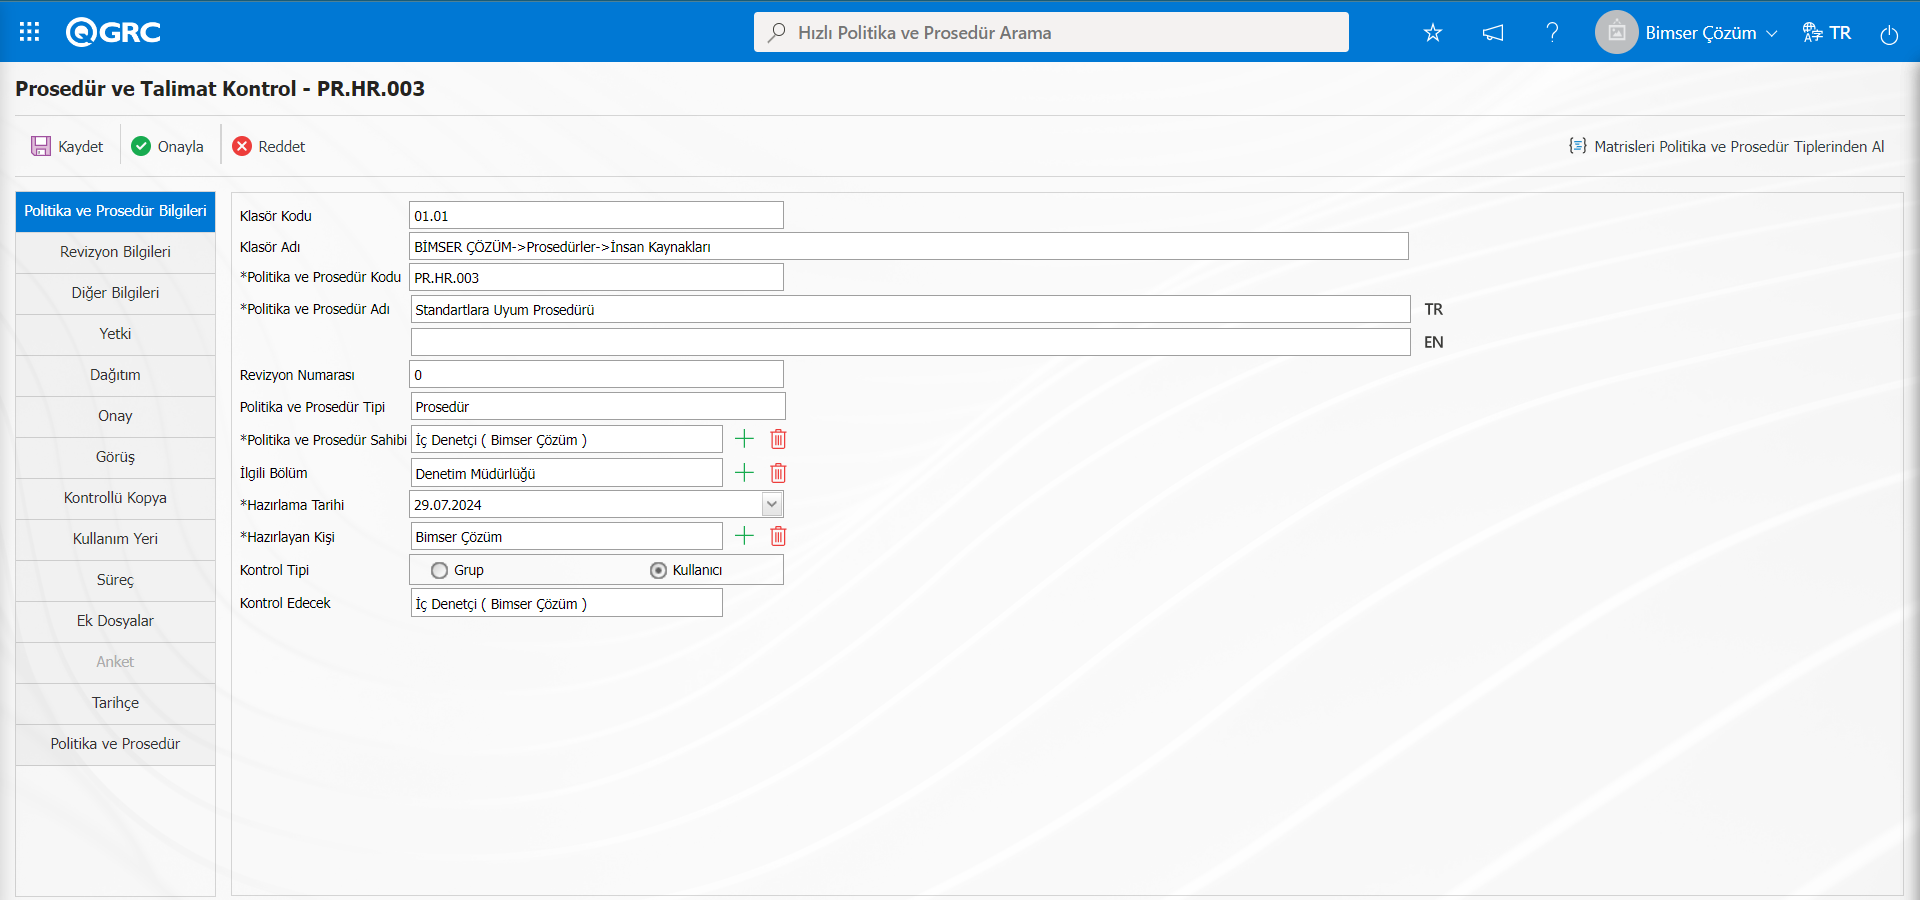This screenshot has height=900, width=1920.
Task: Open the Dağıtım tab
Action: [115, 375]
